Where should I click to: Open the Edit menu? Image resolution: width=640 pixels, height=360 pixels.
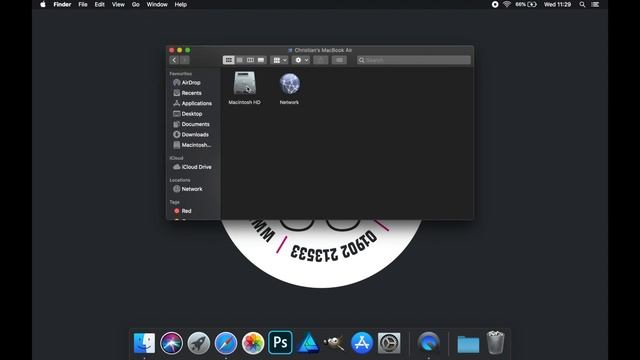[x=100, y=4]
